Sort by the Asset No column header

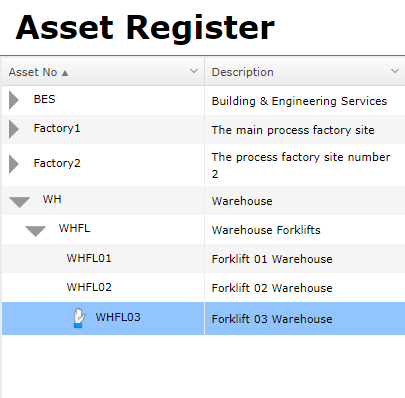pos(103,72)
